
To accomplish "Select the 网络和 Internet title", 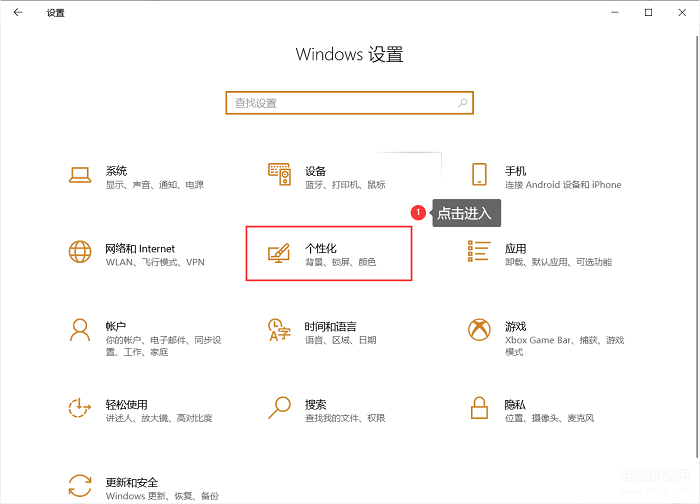I will [140, 248].
